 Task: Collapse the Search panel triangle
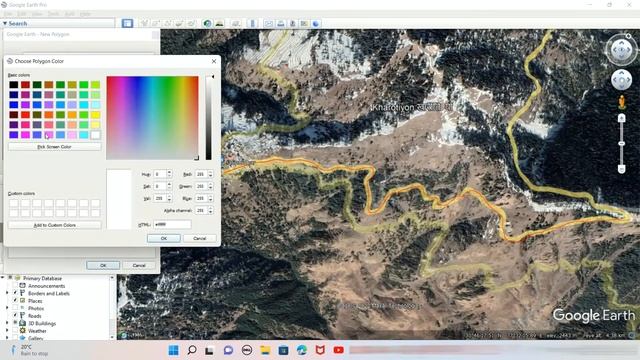5,24
